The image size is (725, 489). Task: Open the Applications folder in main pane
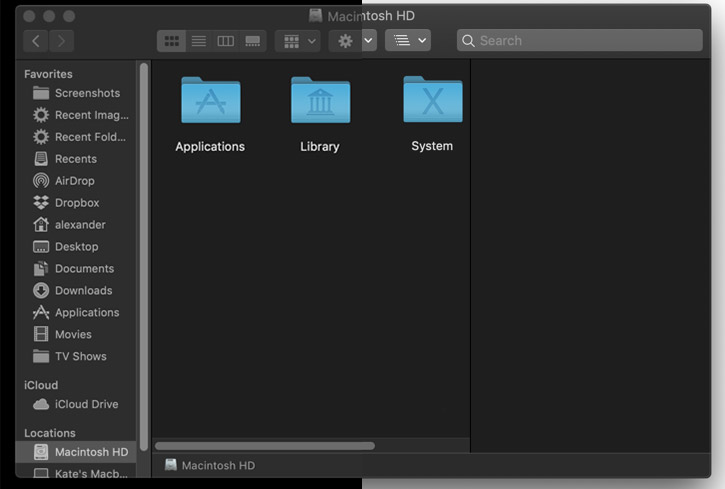tap(211, 100)
